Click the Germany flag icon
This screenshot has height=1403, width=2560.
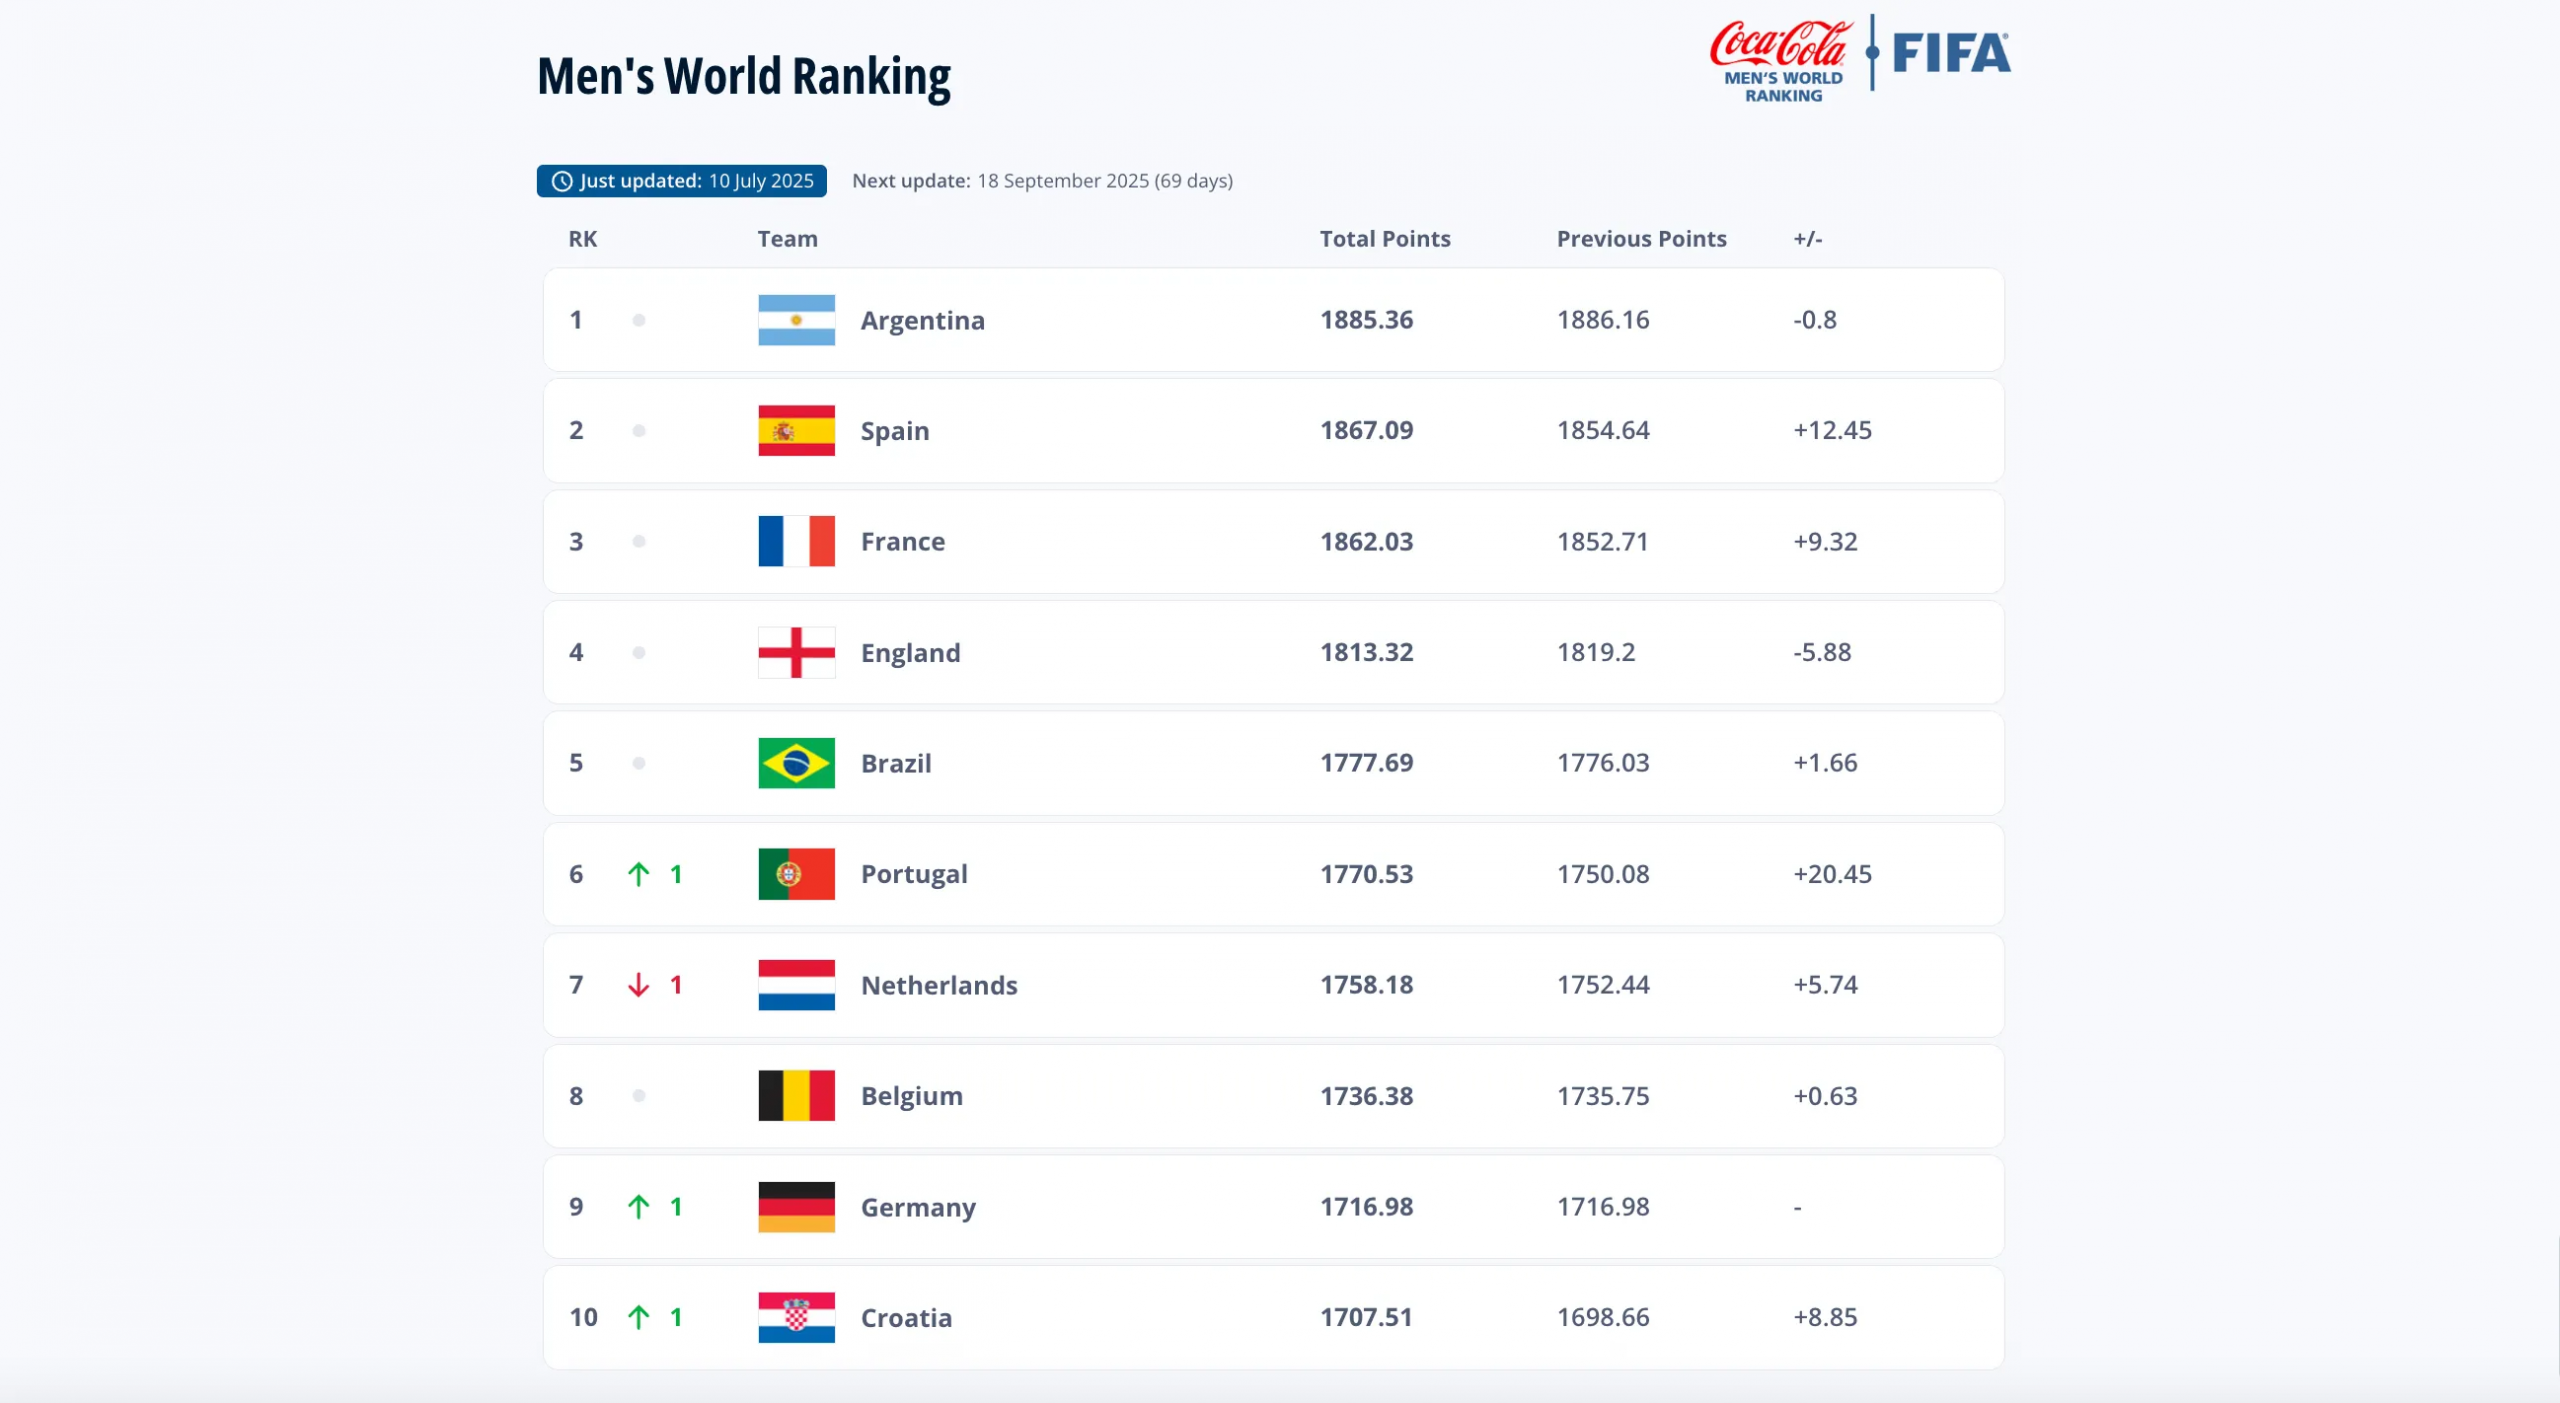click(796, 1207)
